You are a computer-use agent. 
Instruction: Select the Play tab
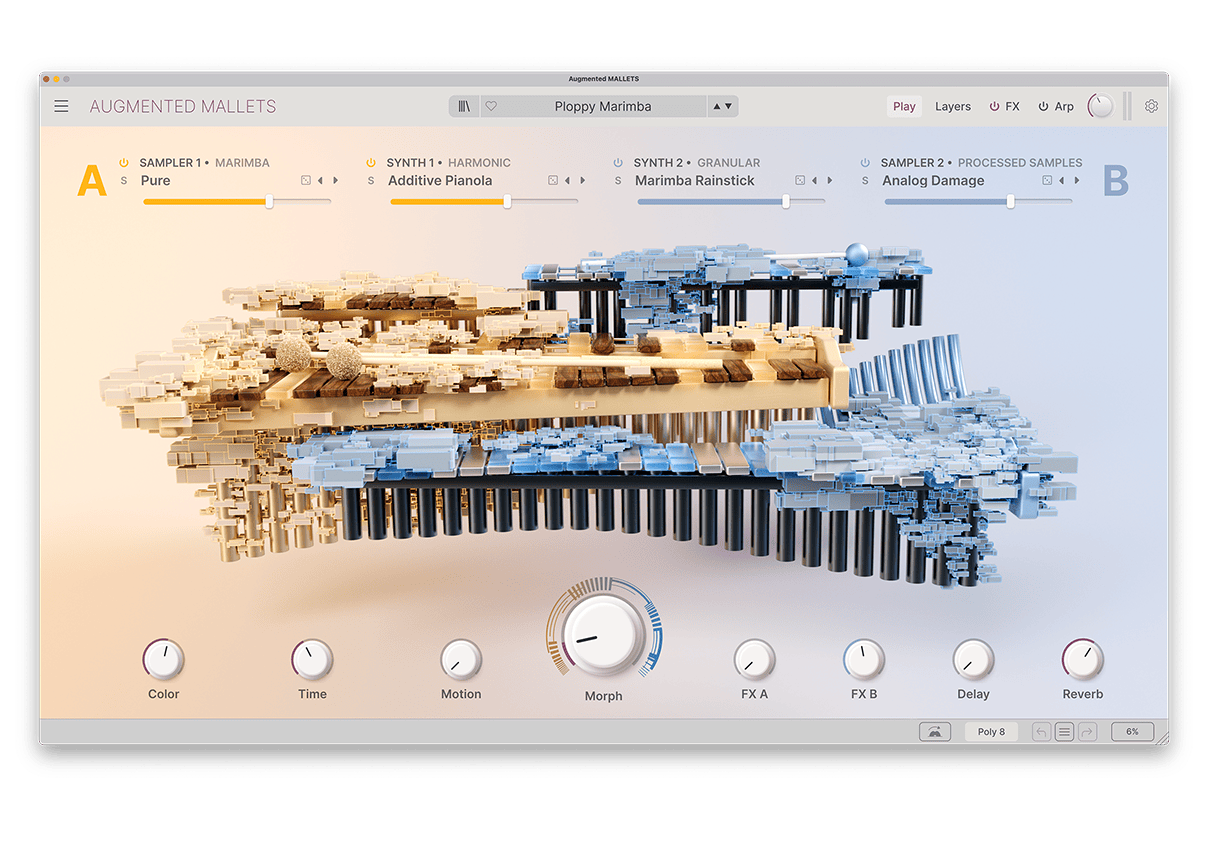904,106
